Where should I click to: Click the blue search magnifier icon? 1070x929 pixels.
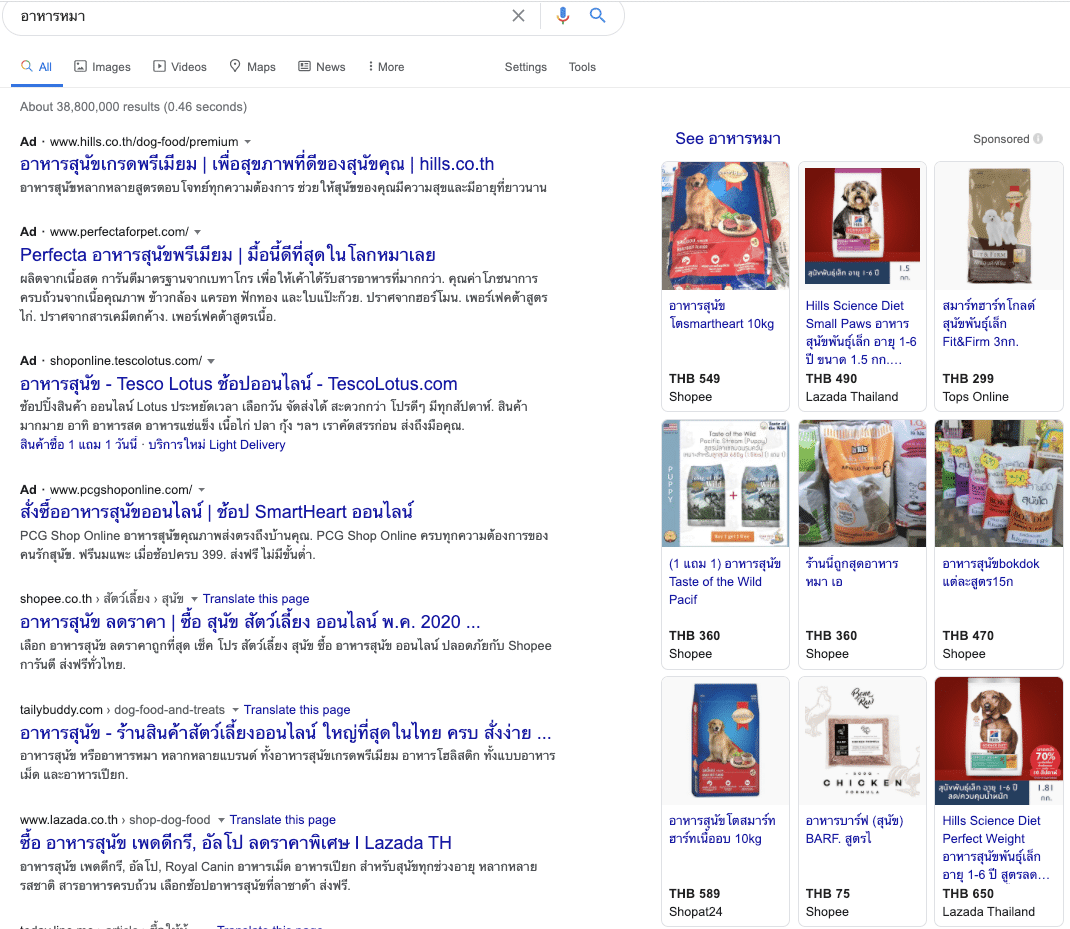click(598, 16)
